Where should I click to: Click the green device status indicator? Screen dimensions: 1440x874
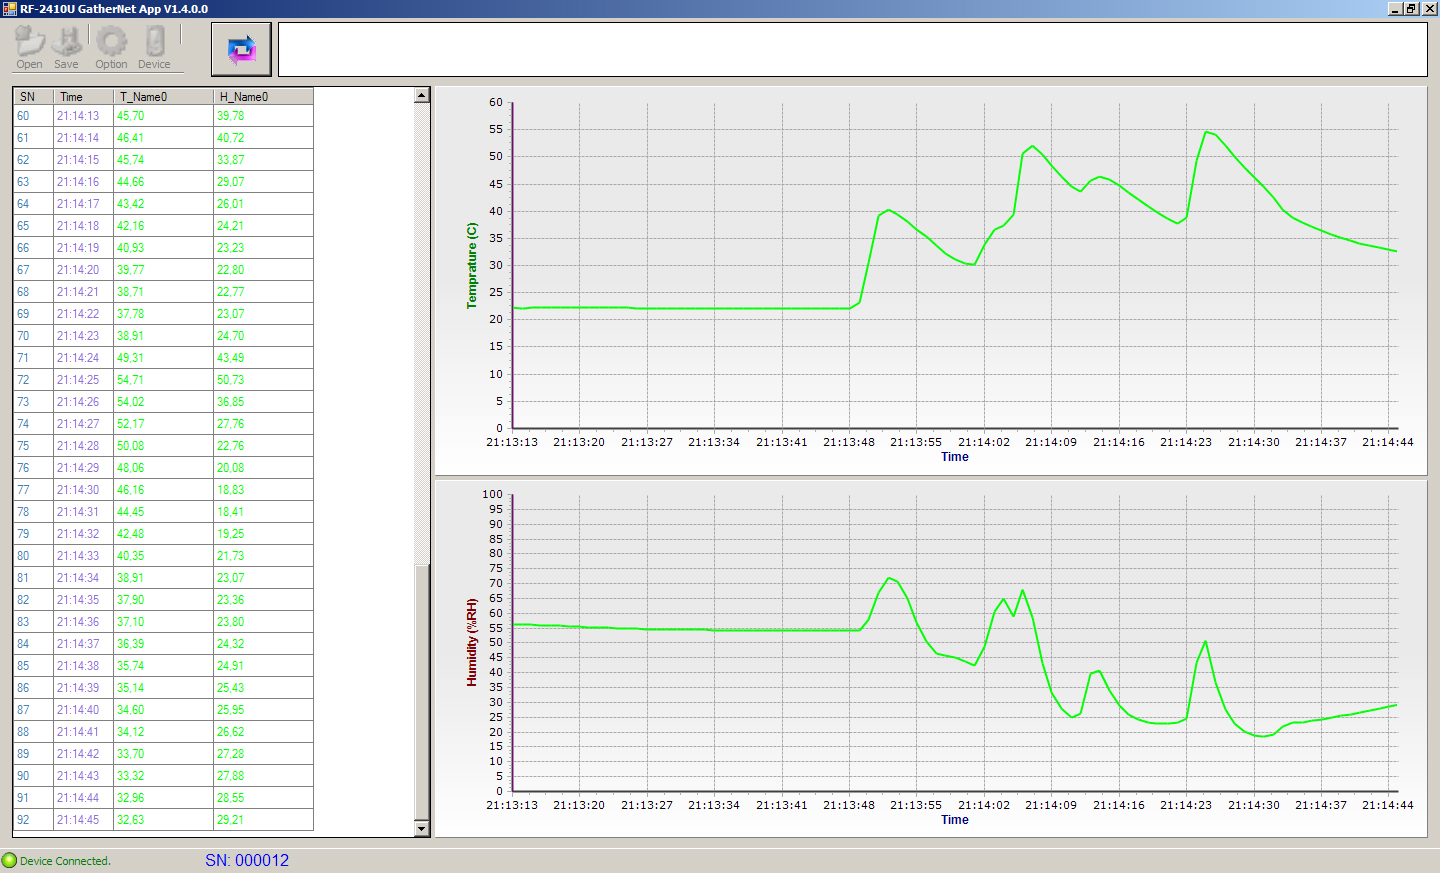(9, 860)
